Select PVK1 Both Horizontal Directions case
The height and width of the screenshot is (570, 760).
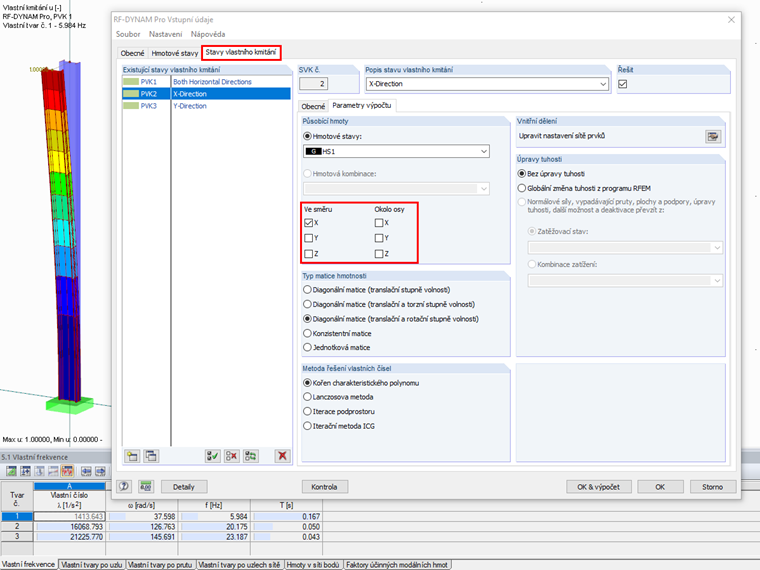coord(206,82)
